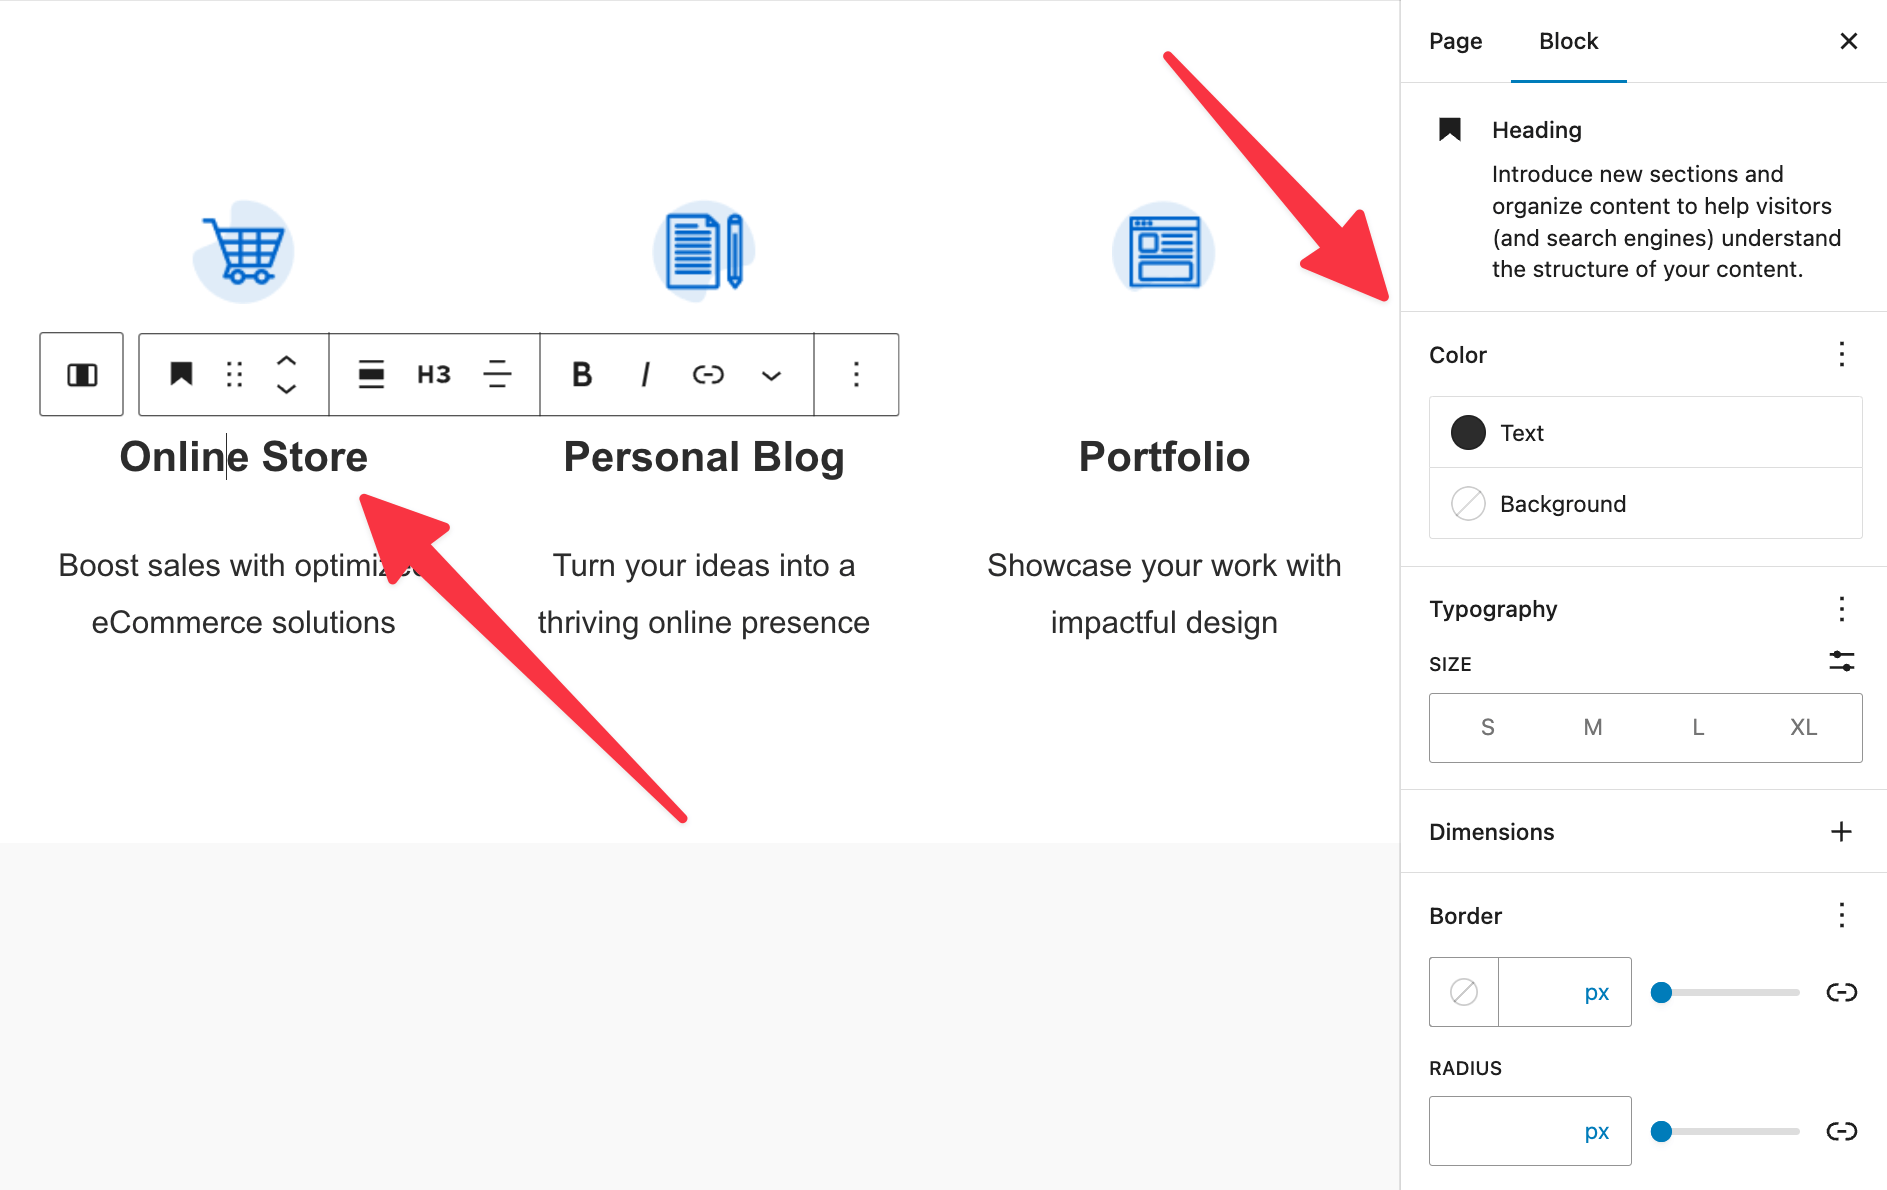Switch to the Page tab
This screenshot has width=1887, height=1190.
(1455, 41)
